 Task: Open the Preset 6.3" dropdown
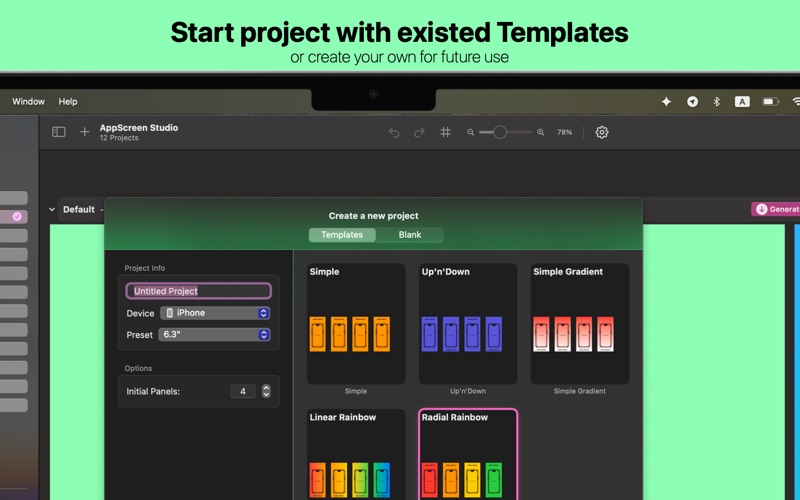pos(214,334)
